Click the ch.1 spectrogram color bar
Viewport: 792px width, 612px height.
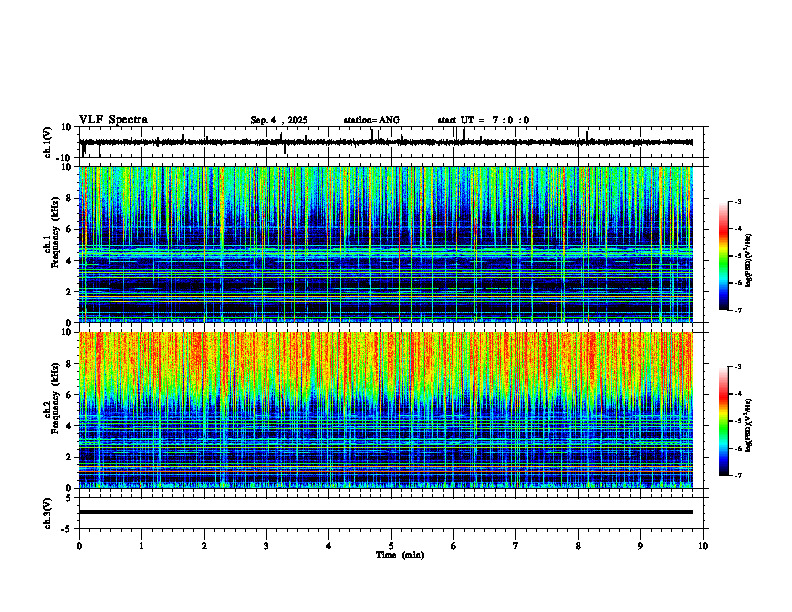[723, 256]
